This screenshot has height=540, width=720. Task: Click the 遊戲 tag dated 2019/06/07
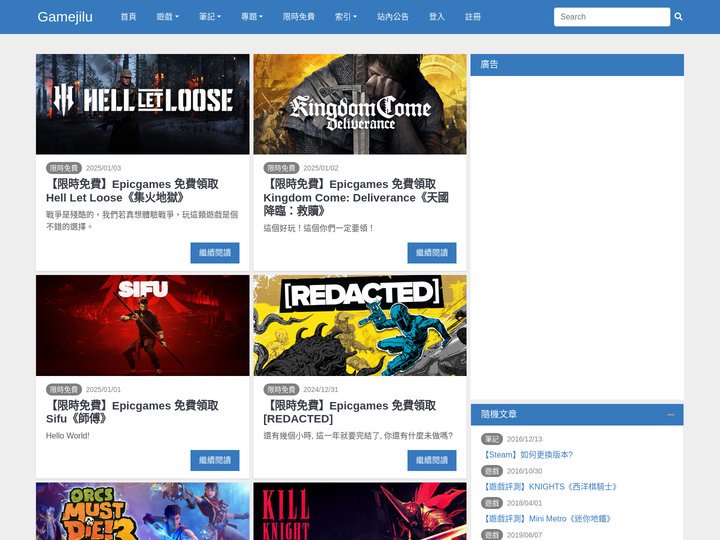click(x=492, y=535)
